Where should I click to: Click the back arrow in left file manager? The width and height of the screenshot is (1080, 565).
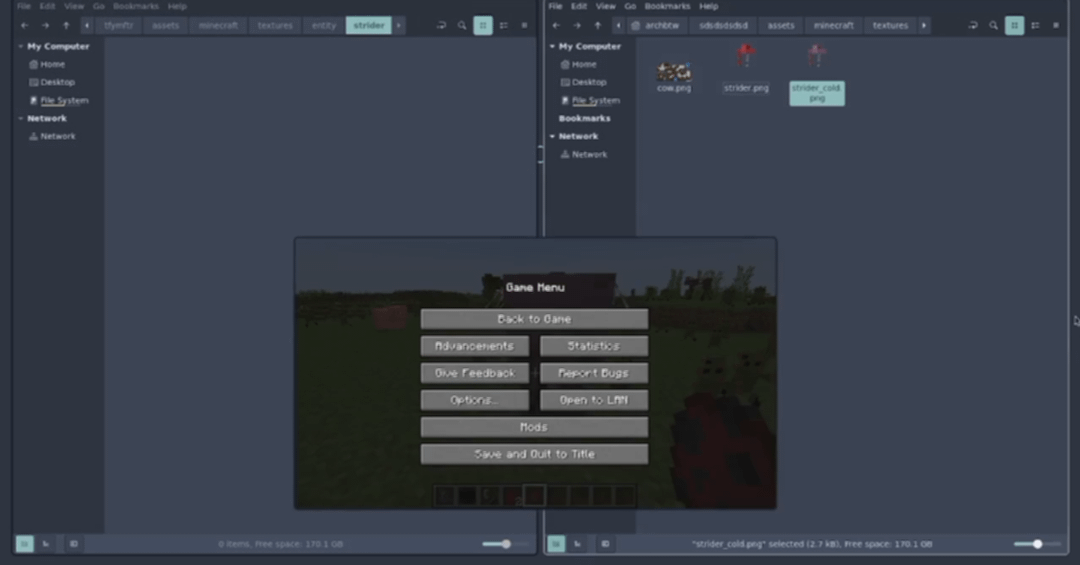(24, 25)
